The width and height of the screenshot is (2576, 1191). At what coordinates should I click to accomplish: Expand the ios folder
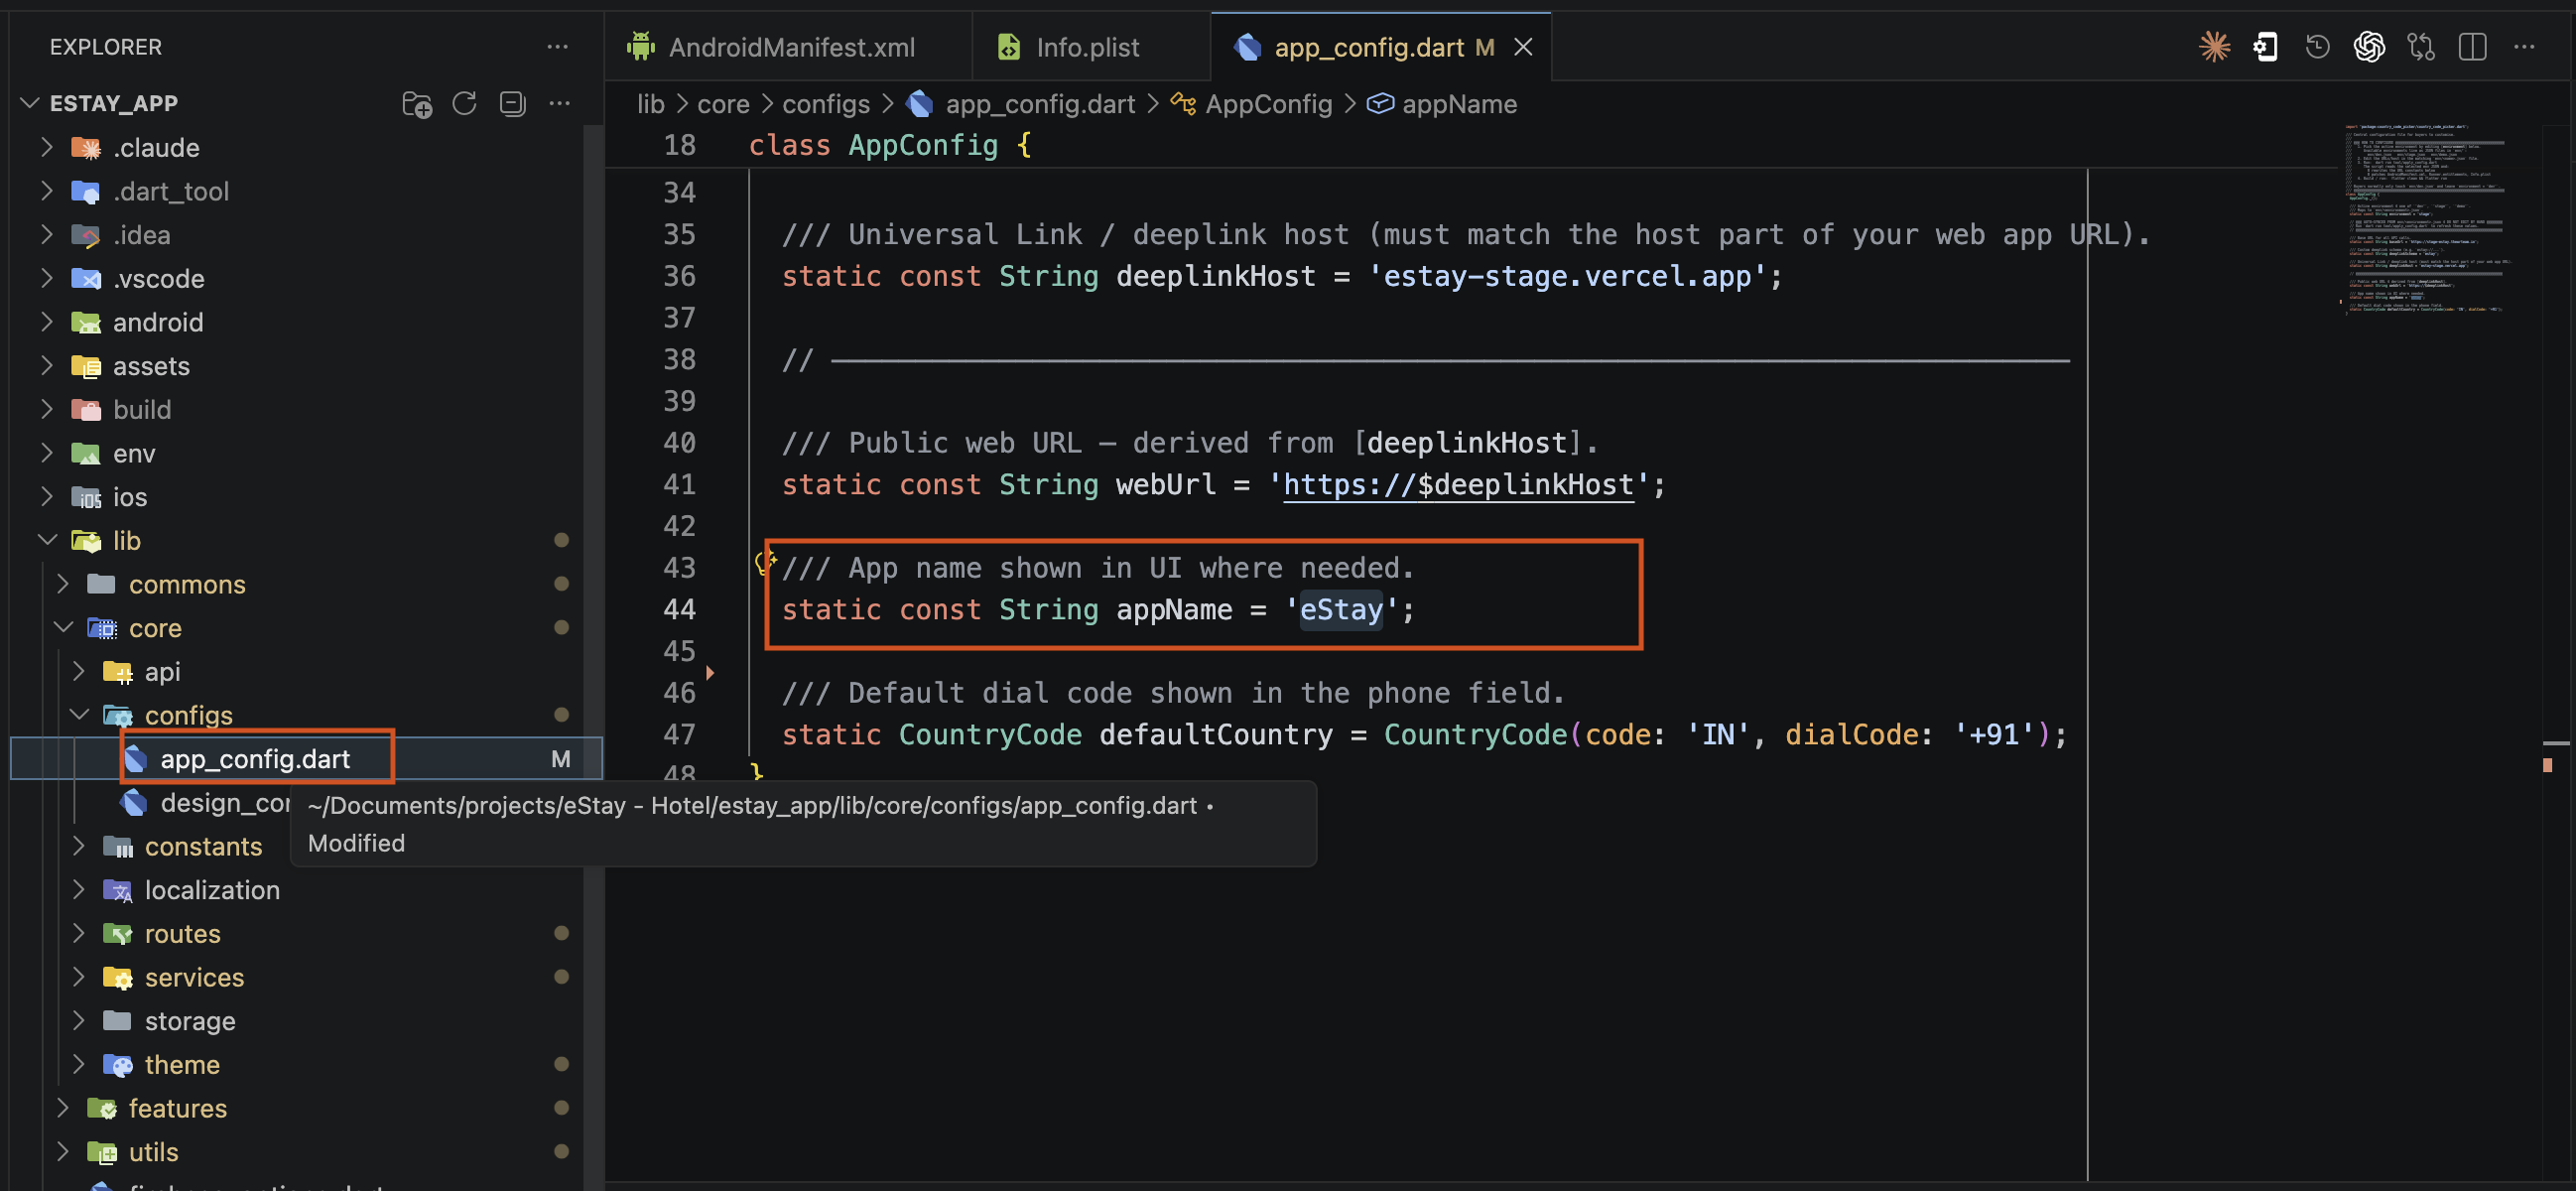point(46,496)
